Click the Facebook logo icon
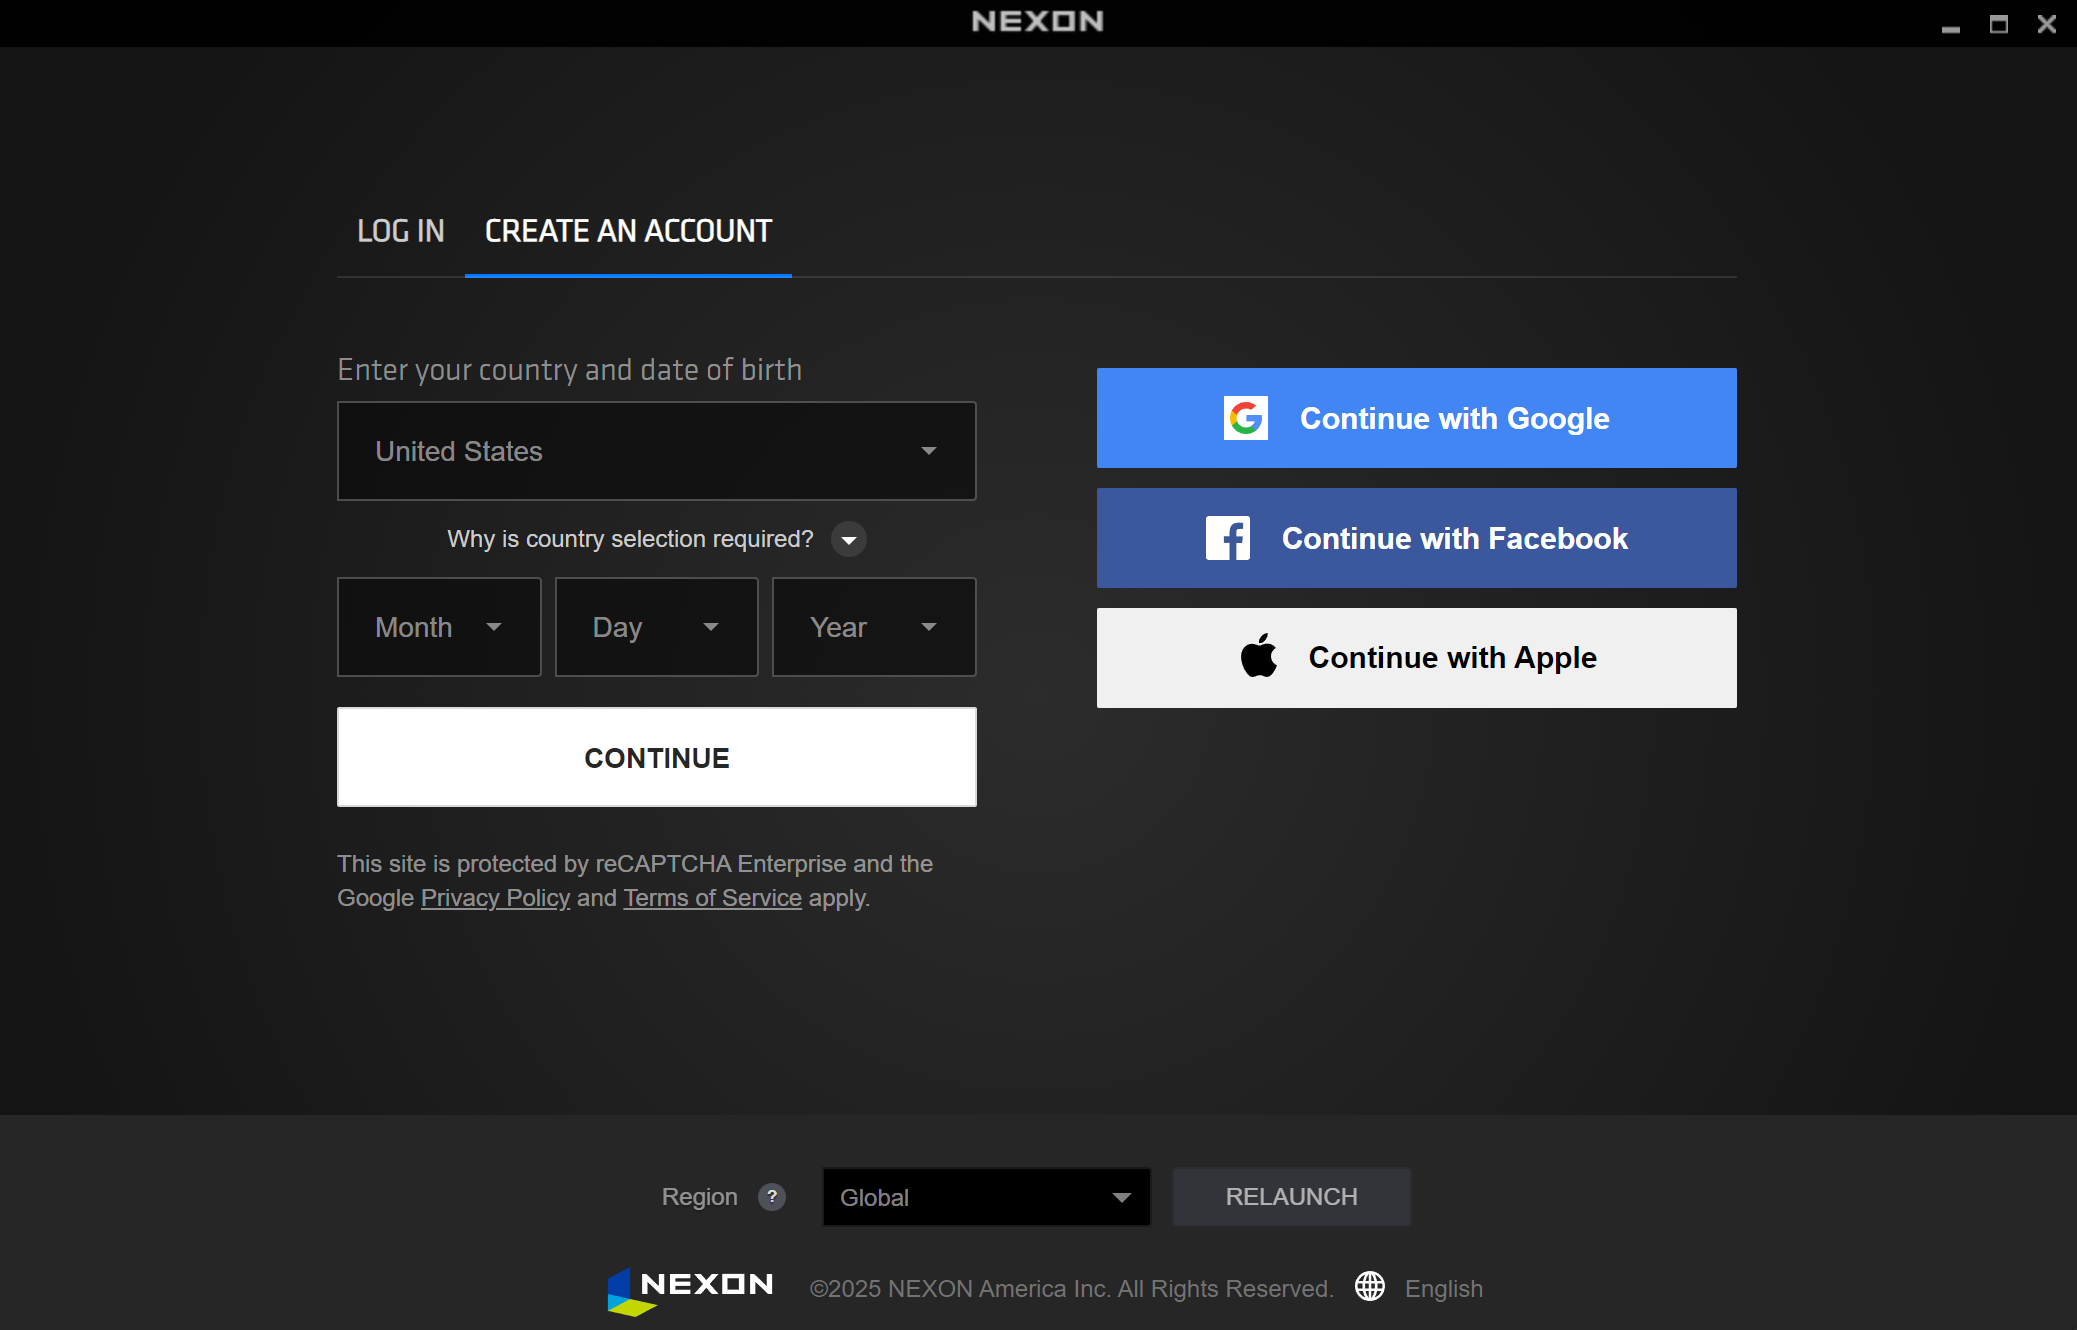Image resolution: width=2077 pixels, height=1330 pixels. [1227, 538]
